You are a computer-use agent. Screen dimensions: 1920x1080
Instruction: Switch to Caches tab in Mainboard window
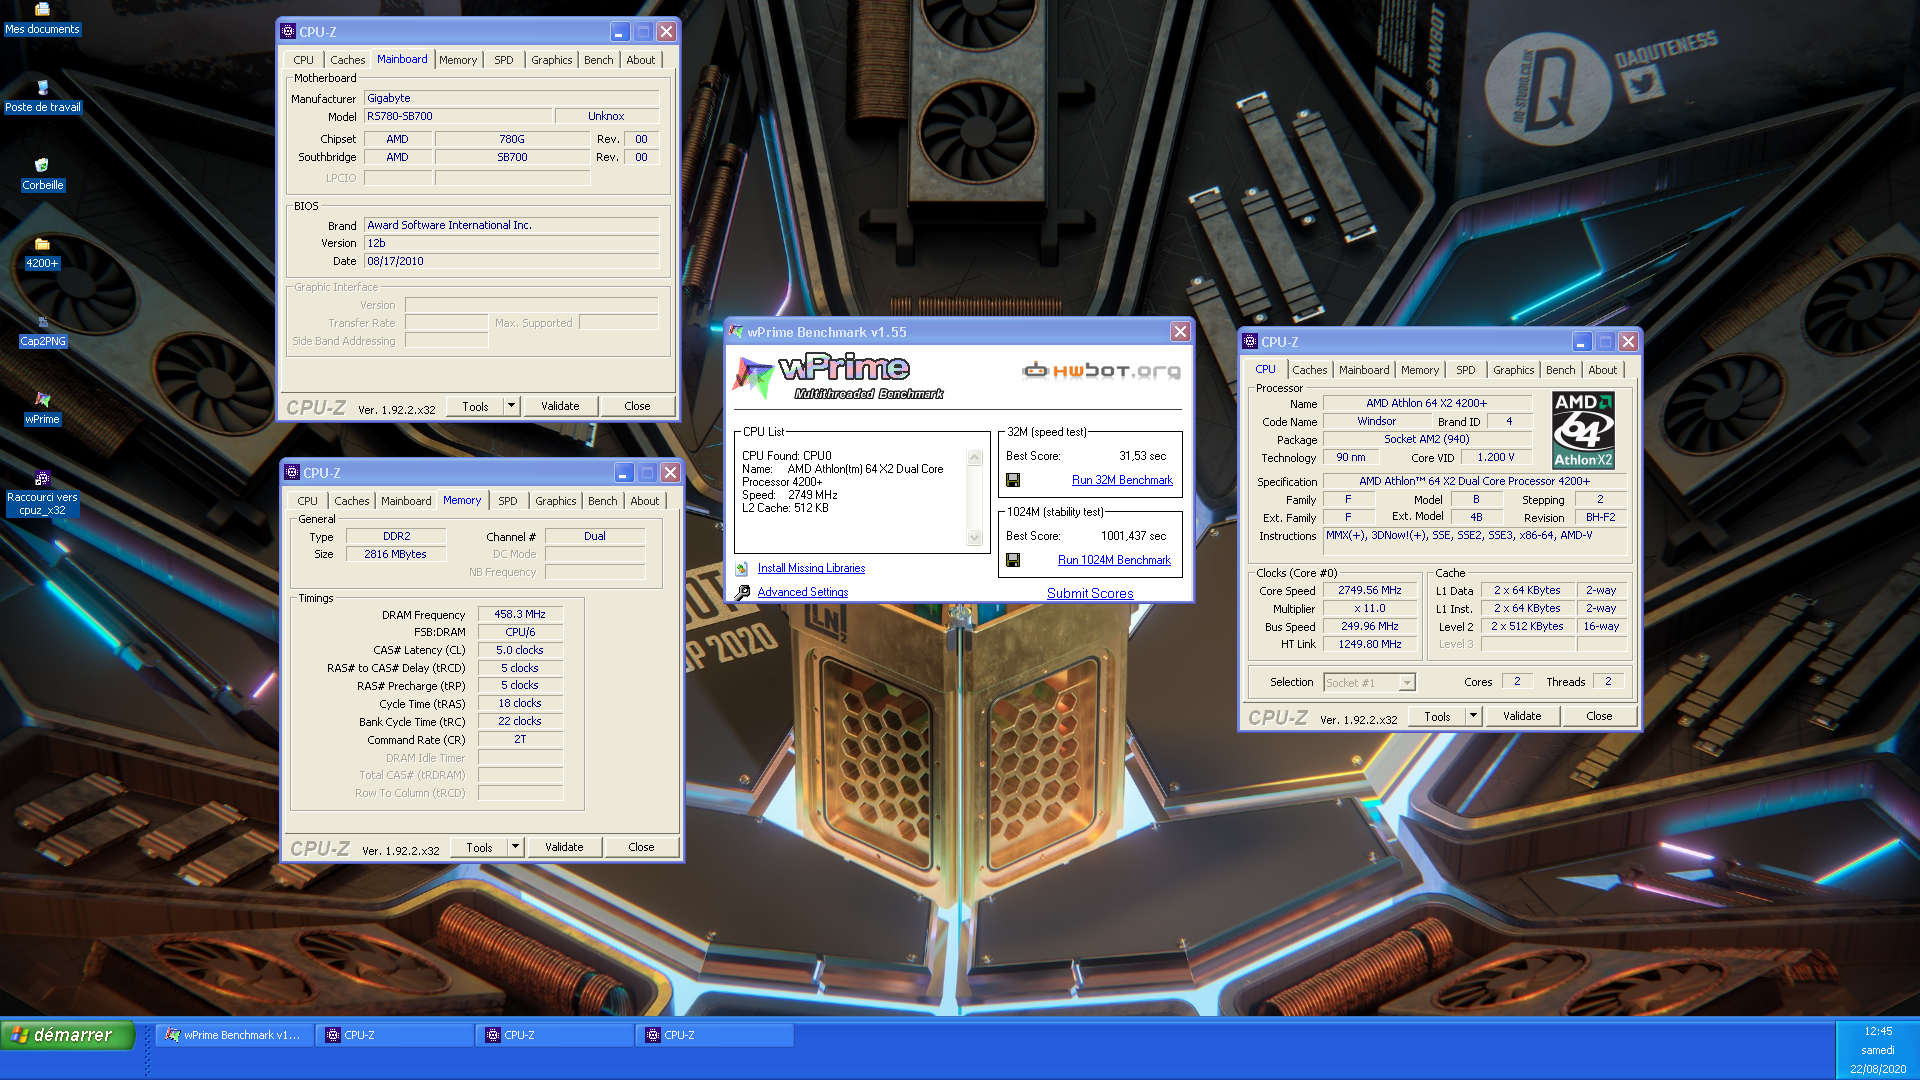point(347,60)
